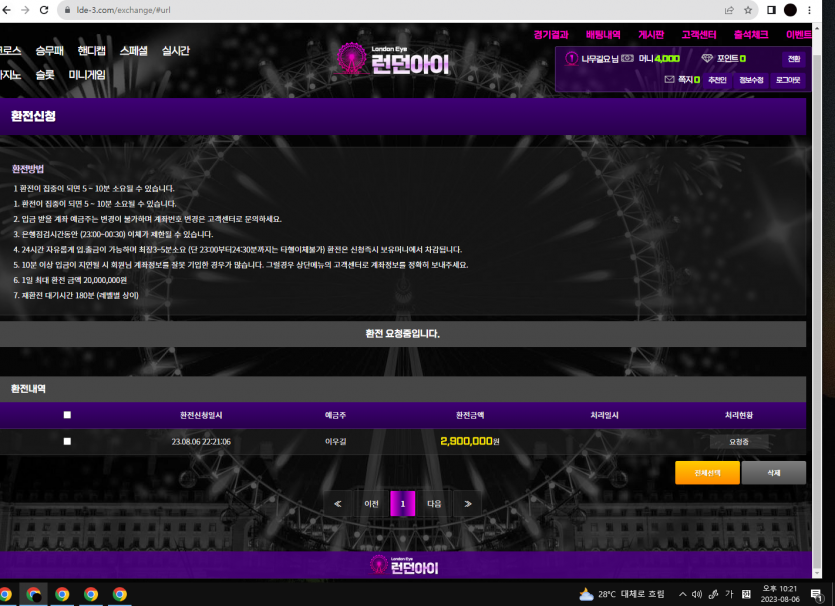
Task: Click the diamond points icon
Action: click(x=707, y=59)
